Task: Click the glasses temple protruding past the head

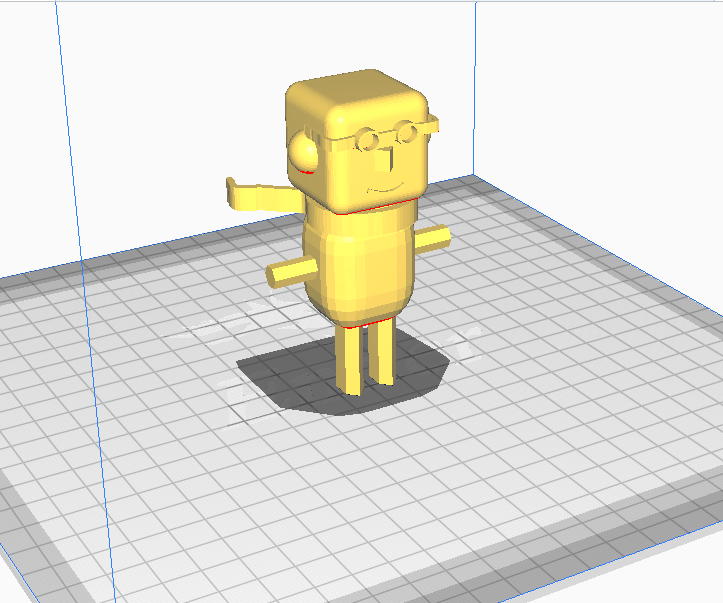Action: pos(431,124)
